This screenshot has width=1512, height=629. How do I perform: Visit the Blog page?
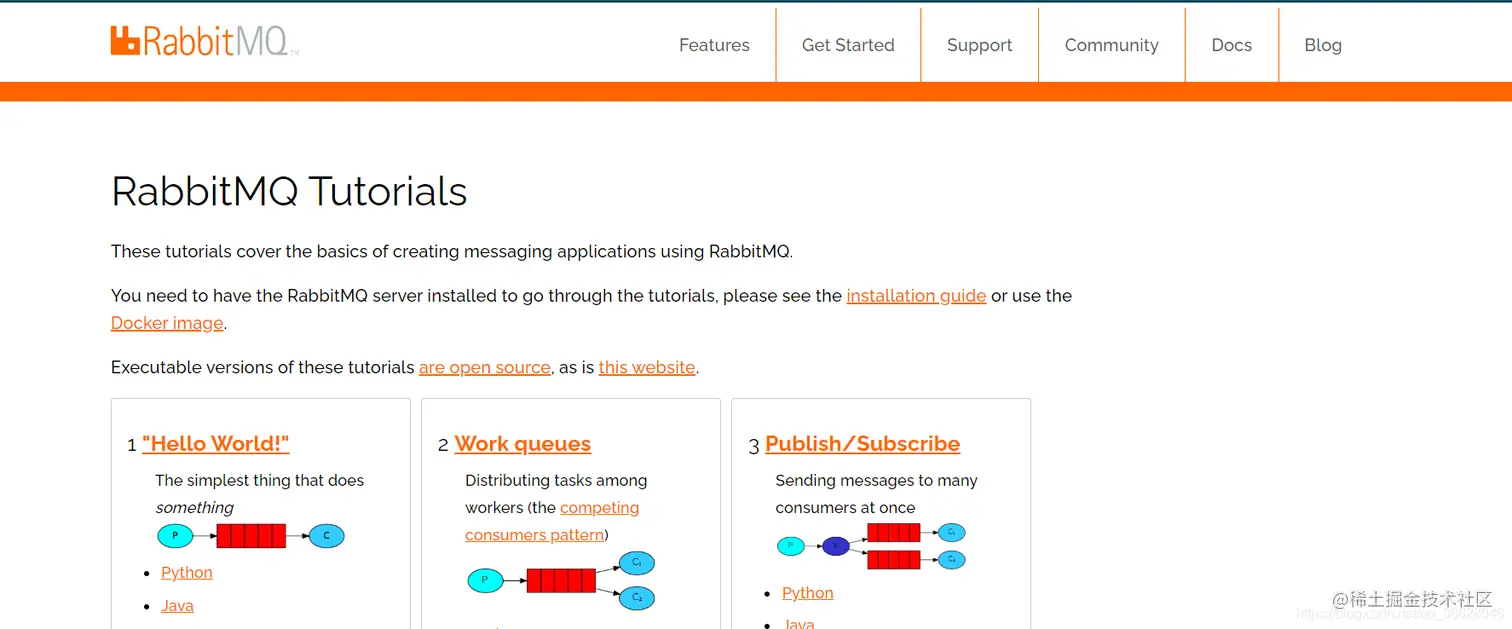(1322, 45)
